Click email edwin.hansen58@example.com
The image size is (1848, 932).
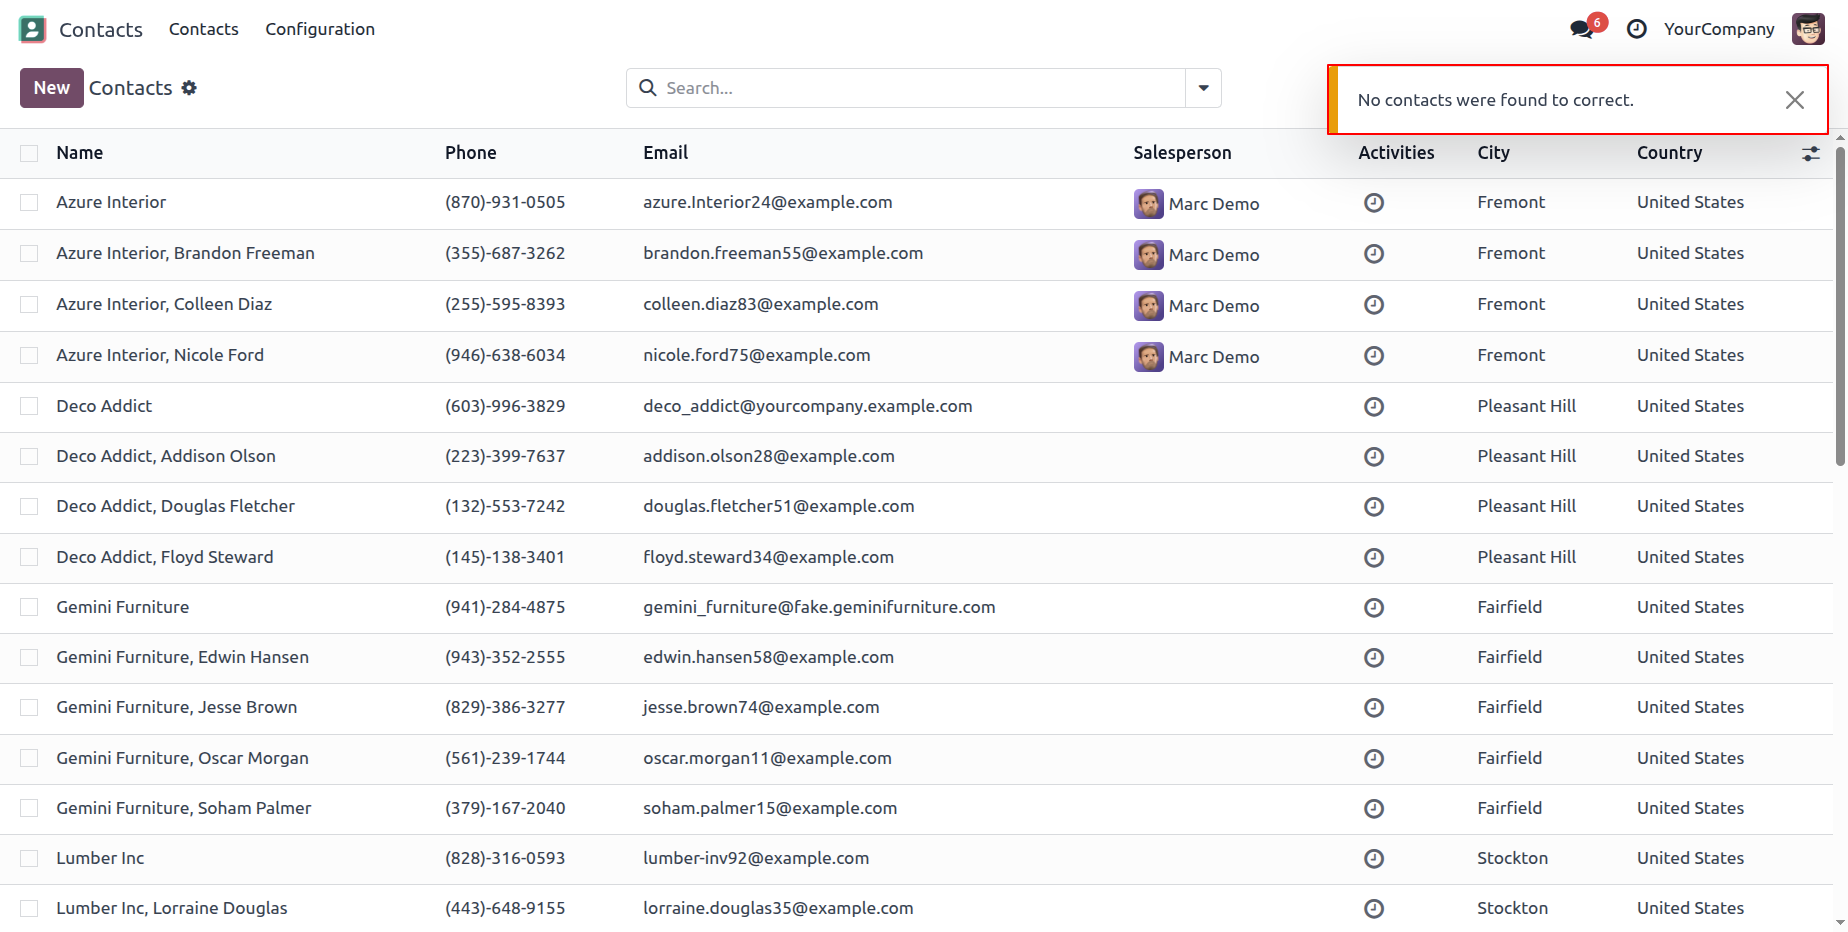click(768, 657)
